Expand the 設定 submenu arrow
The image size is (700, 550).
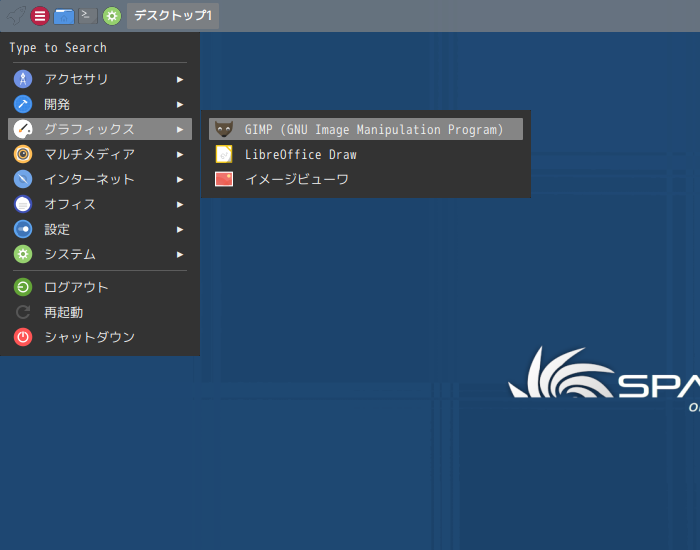180,229
